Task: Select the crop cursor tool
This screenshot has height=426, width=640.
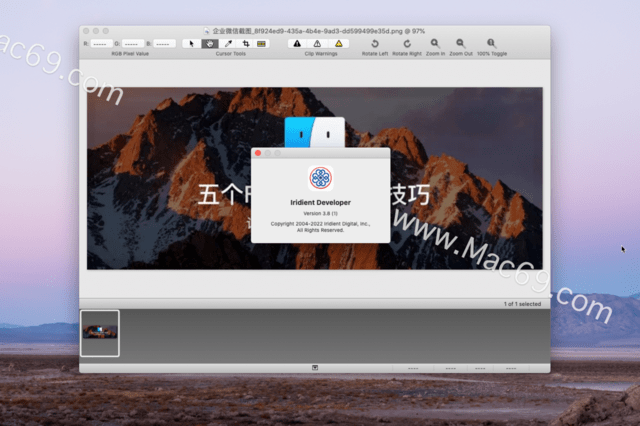Action: 245,44
